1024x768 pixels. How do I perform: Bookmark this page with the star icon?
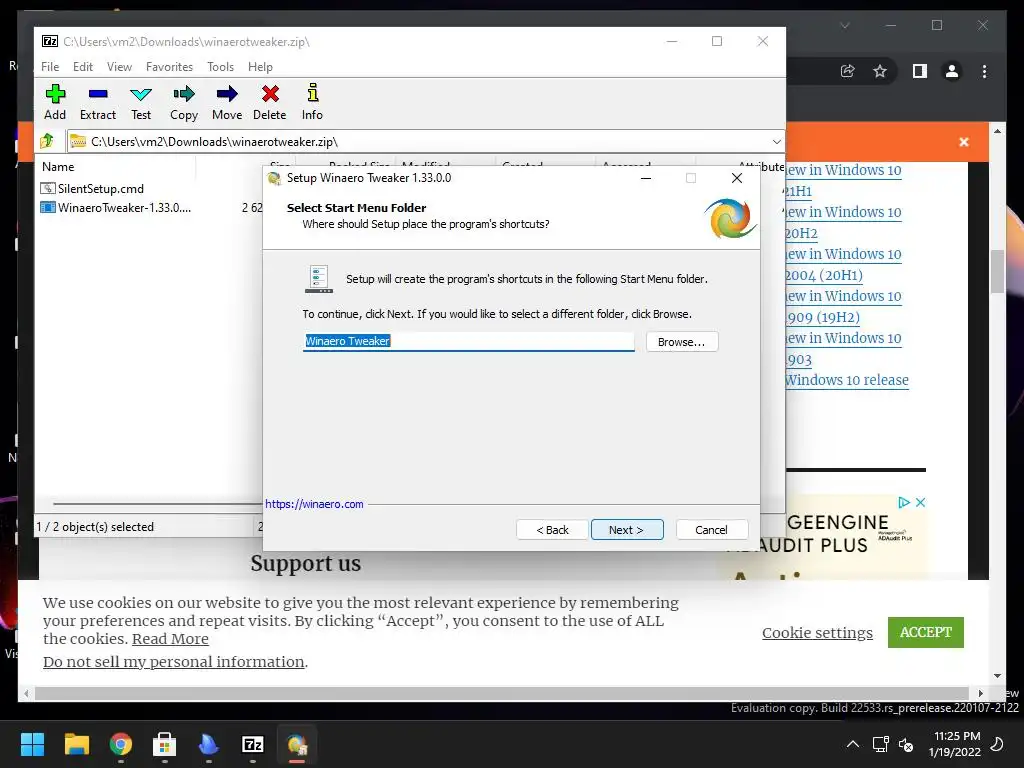pos(880,71)
